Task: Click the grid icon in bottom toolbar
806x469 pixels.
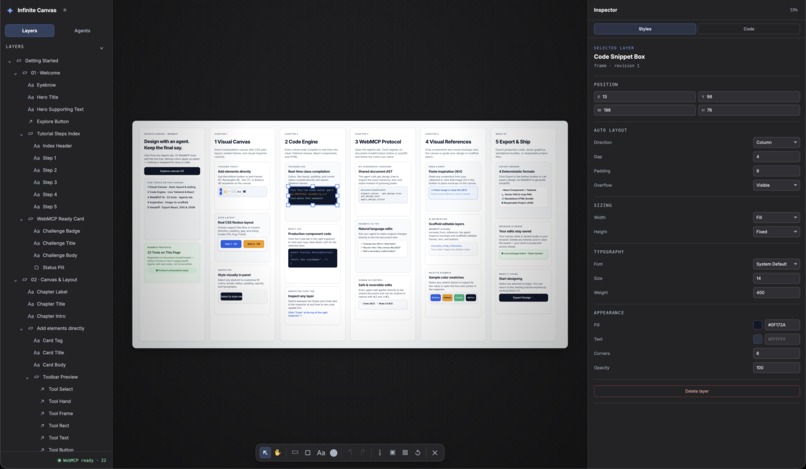Action: (405, 453)
